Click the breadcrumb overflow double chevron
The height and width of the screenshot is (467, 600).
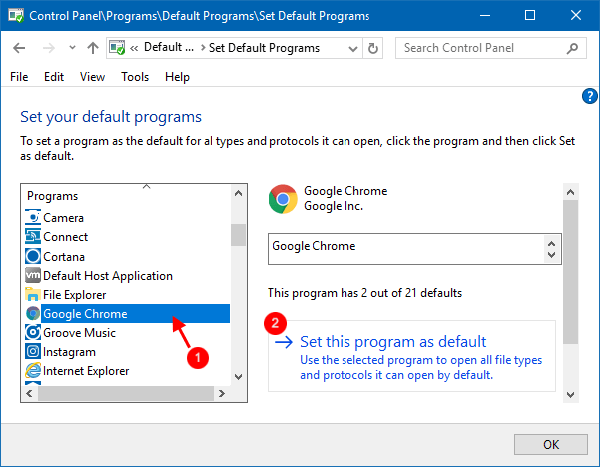[x=134, y=49]
